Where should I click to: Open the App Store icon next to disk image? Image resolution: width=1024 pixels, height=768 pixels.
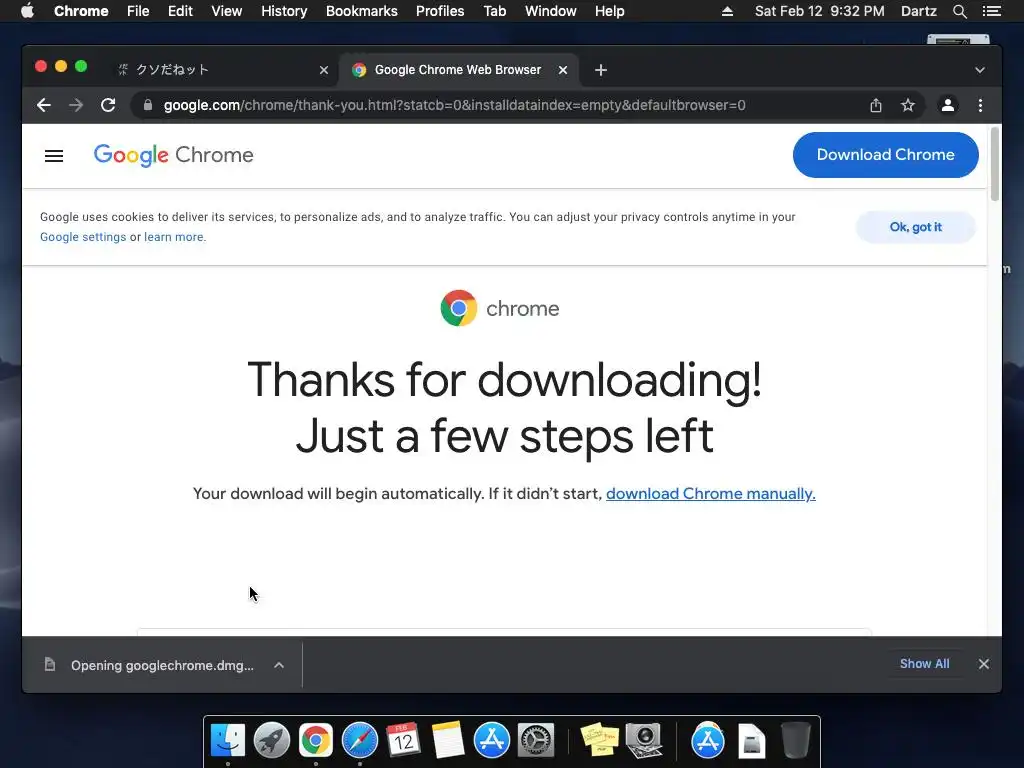[x=707, y=741]
